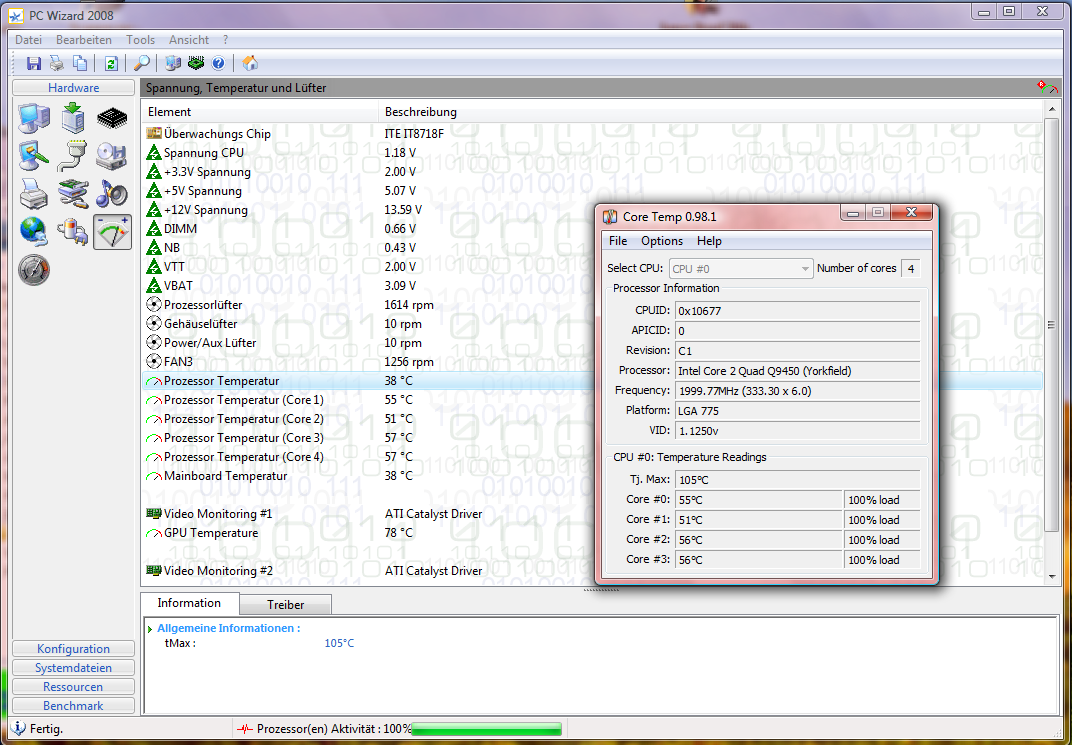Click the CPUID value field 0x10677
Screen dimensions: 1072x745
[x=797, y=310]
